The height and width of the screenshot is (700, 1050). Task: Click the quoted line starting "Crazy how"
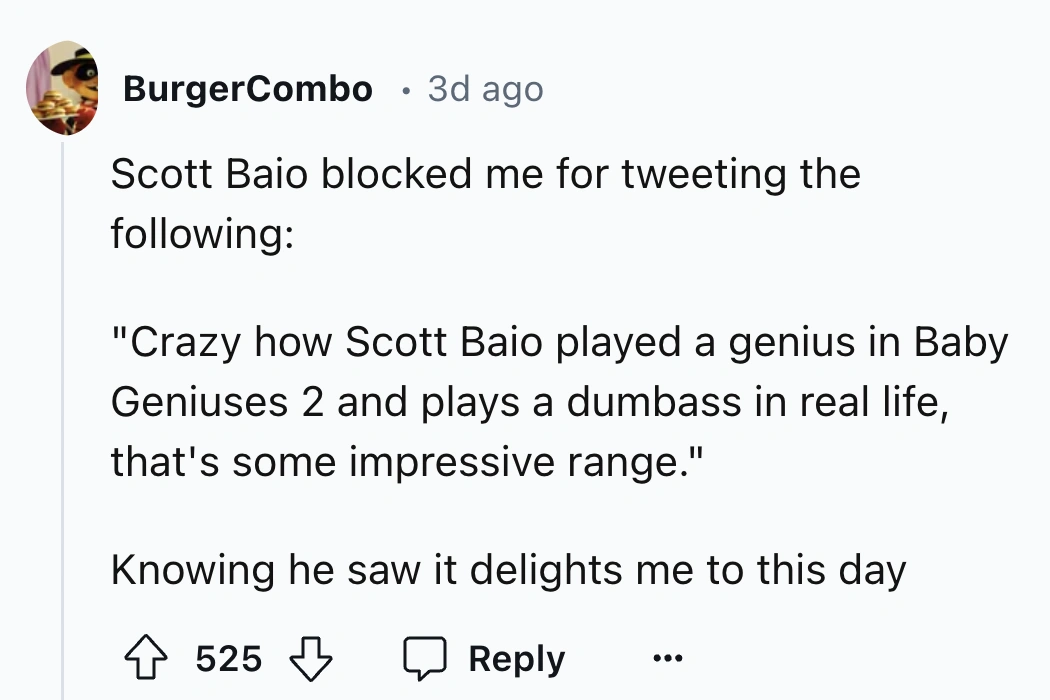[559, 342]
